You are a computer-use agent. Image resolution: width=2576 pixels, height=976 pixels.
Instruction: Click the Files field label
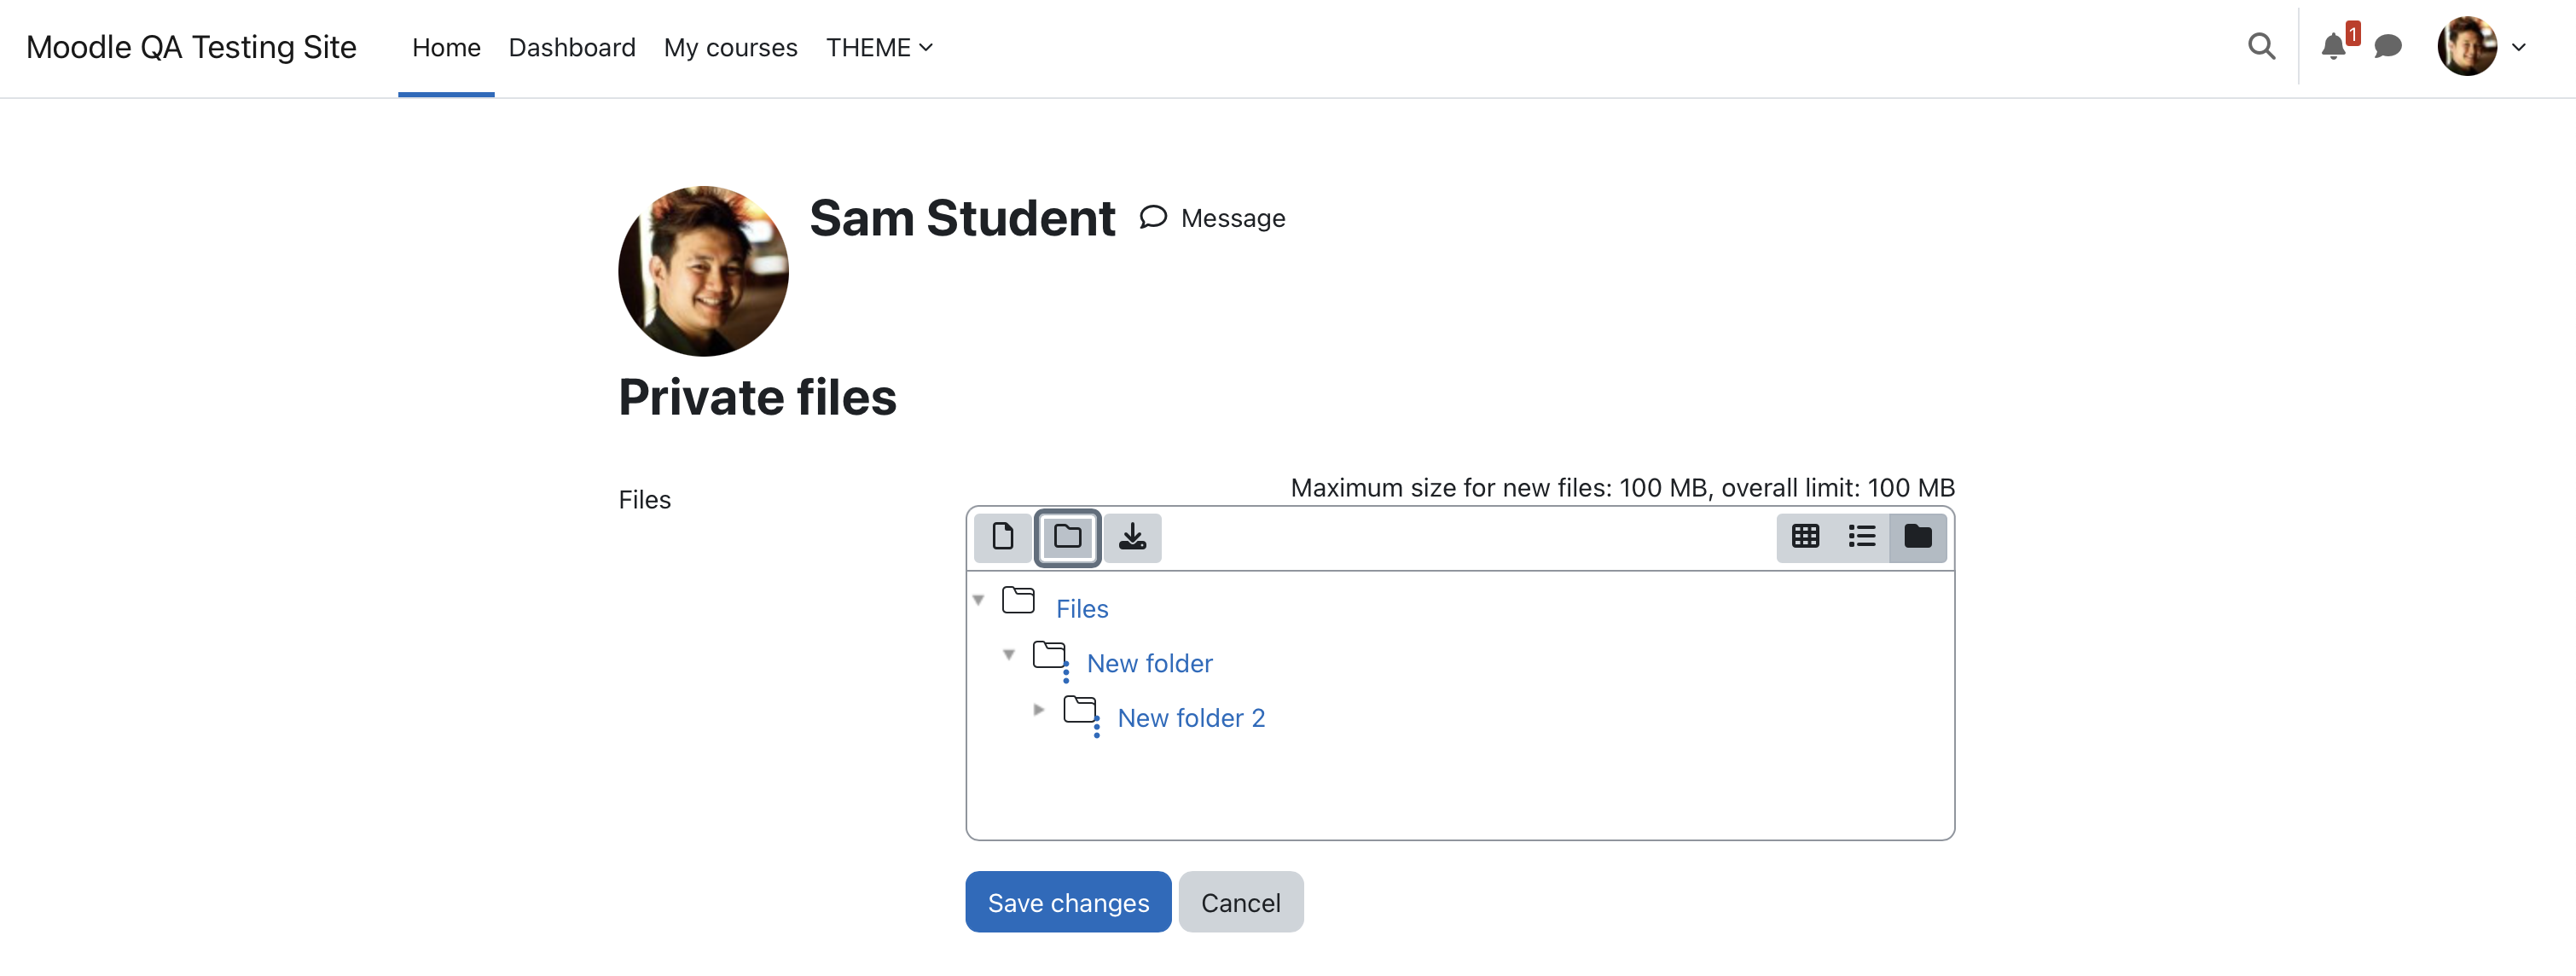(x=644, y=500)
